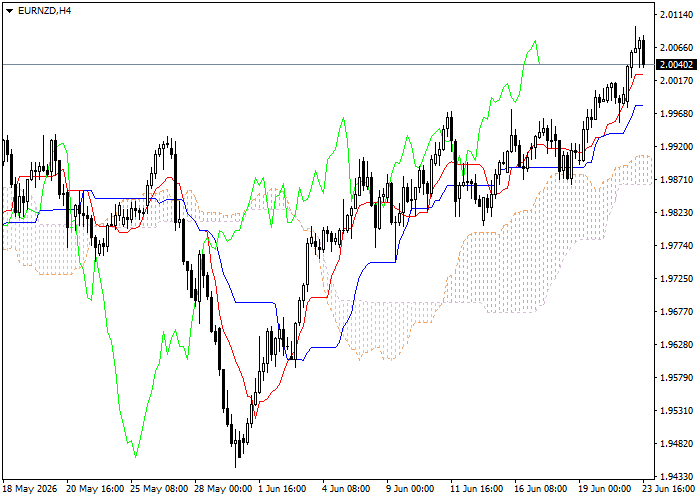Click the 20 May 16:00 time label

(95, 489)
